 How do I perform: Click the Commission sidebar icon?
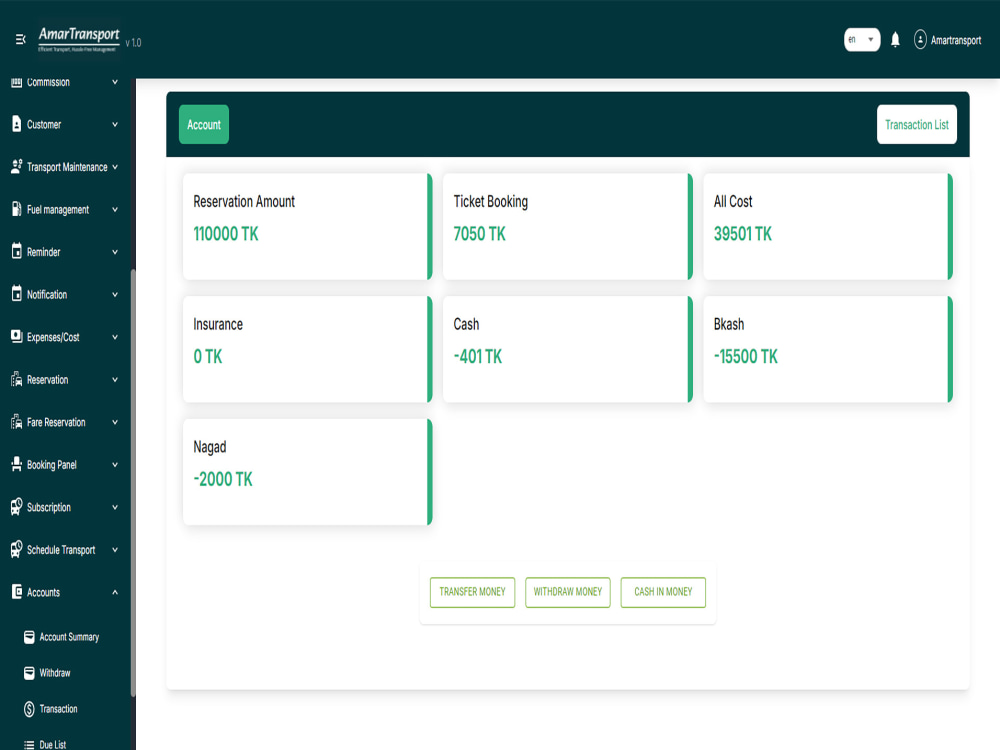tap(17, 82)
